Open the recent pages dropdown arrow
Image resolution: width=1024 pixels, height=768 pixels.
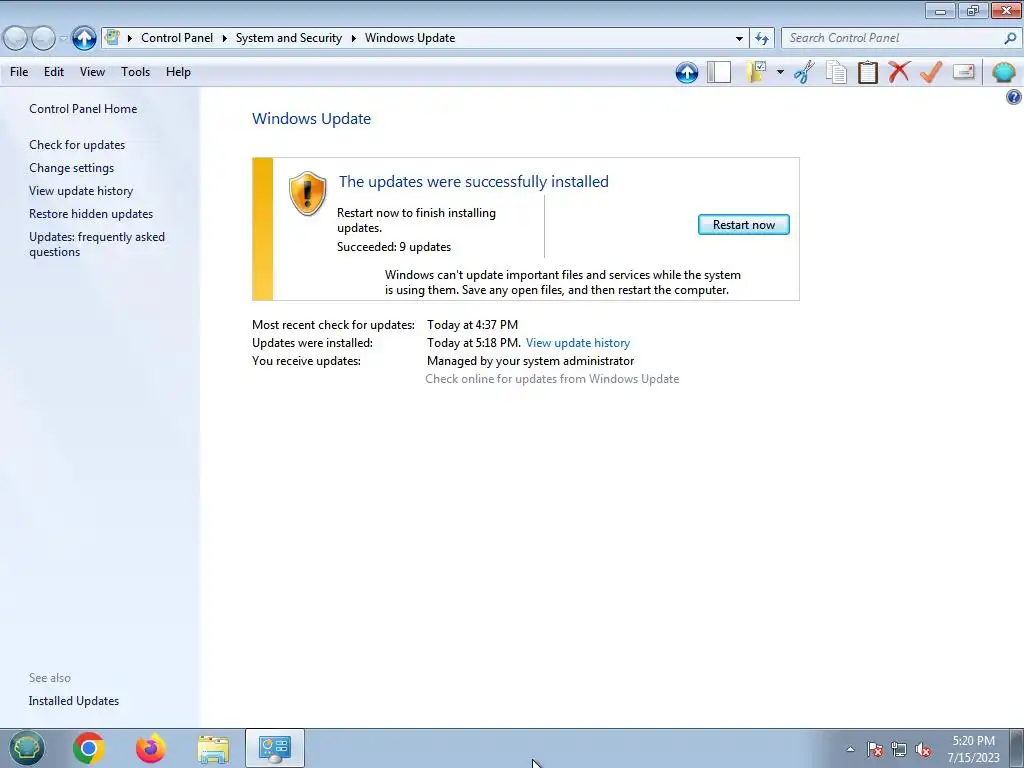63,39
